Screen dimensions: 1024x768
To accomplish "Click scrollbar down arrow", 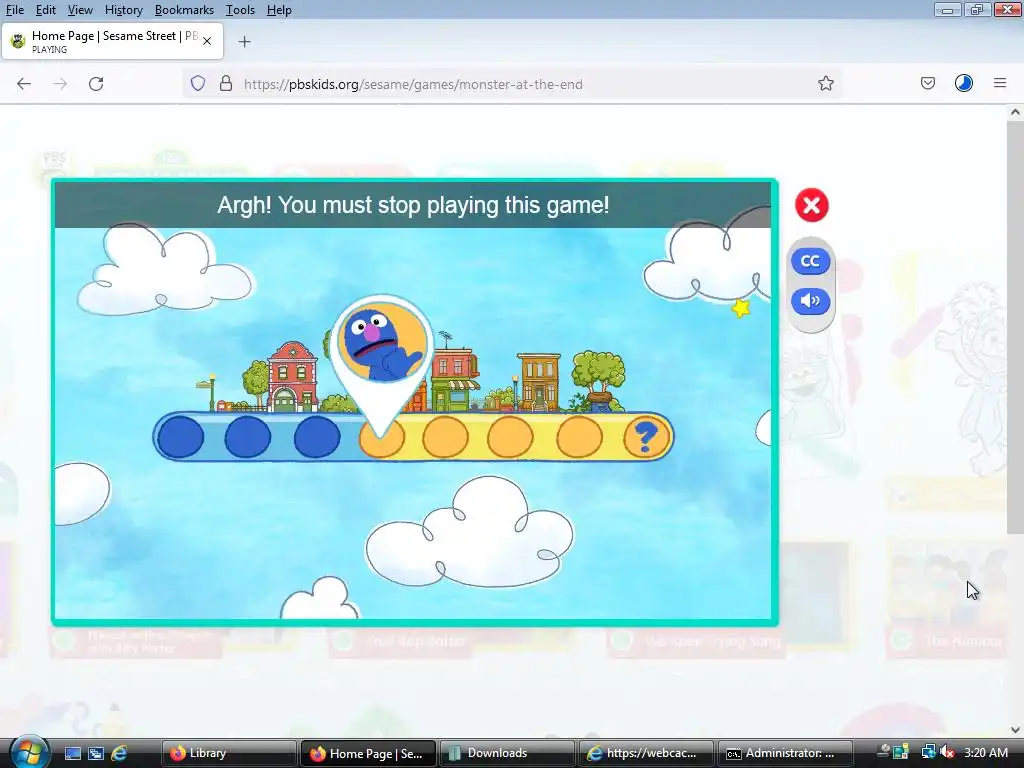I will pos(1015,730).
